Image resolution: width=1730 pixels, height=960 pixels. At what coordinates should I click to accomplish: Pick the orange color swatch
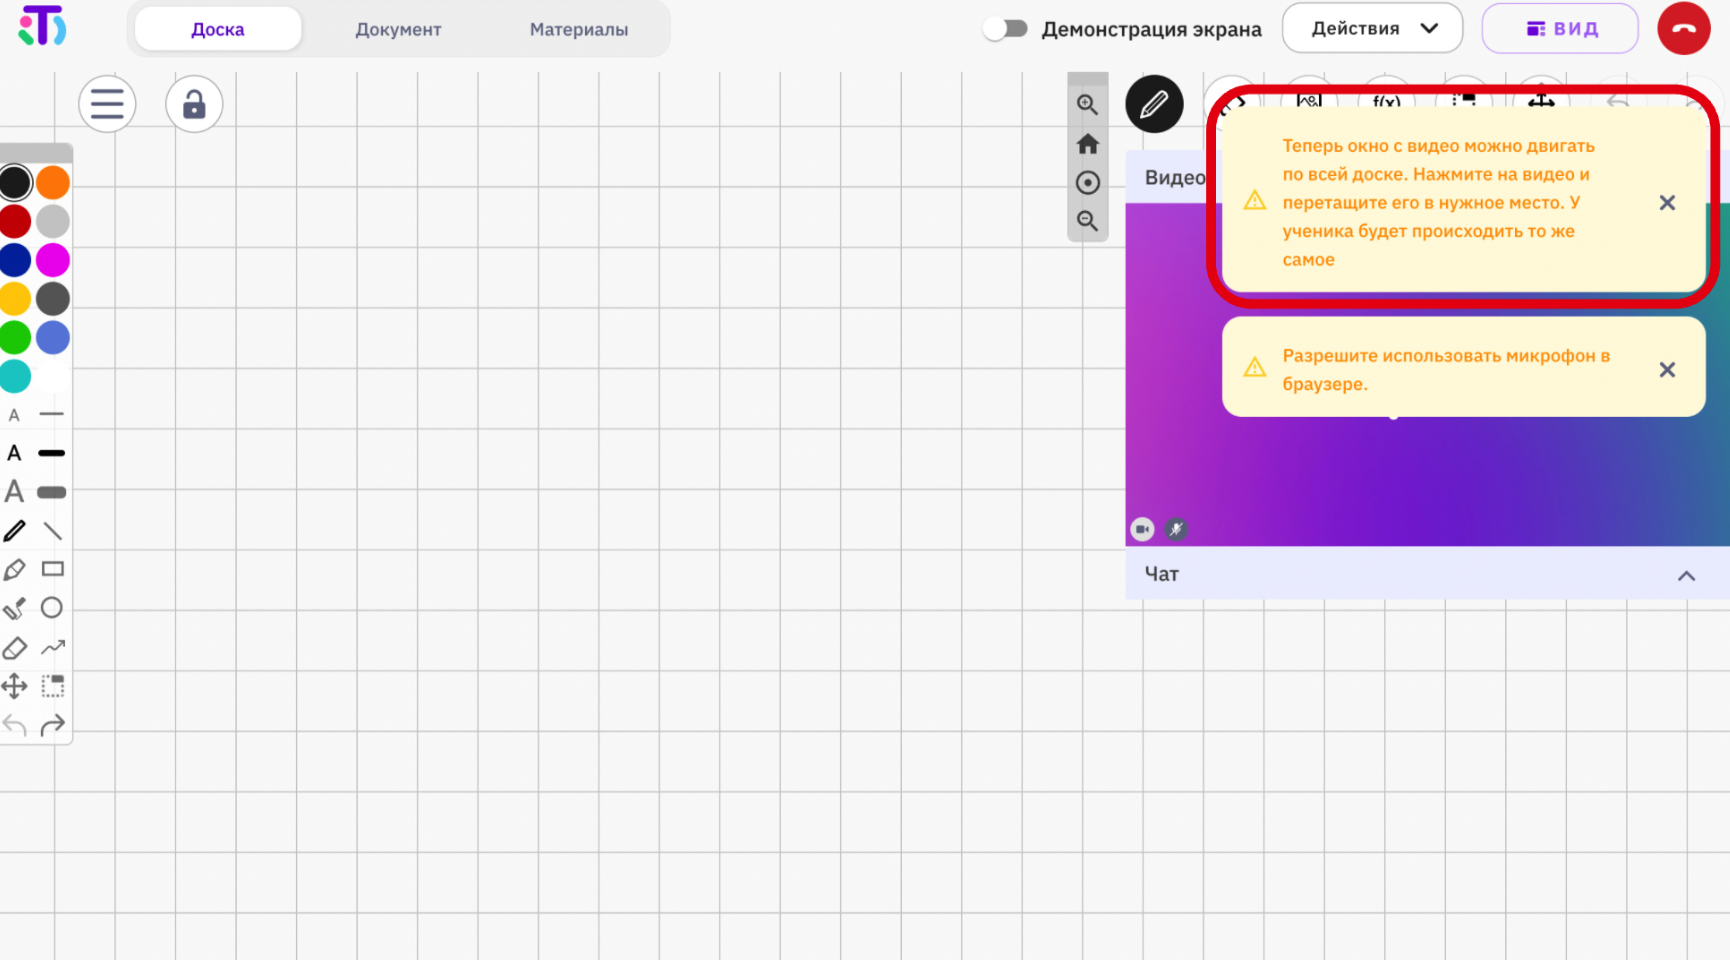point(53,183)
